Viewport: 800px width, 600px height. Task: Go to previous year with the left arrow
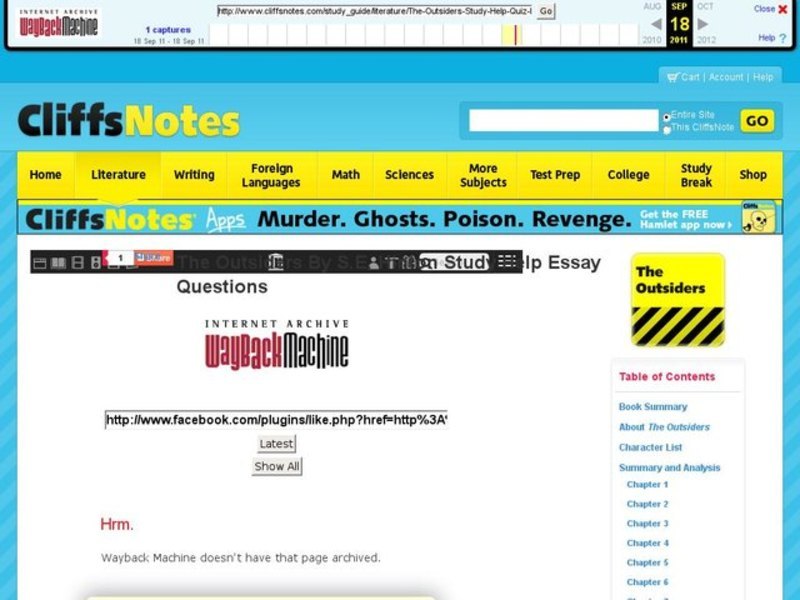tap(657, 22)
